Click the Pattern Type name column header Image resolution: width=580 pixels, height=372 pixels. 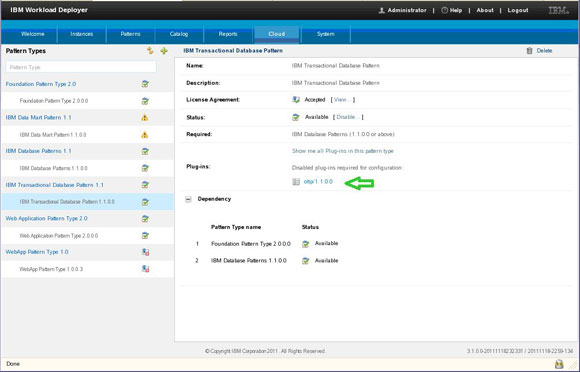pyautogui.click(x=236, y=227)
